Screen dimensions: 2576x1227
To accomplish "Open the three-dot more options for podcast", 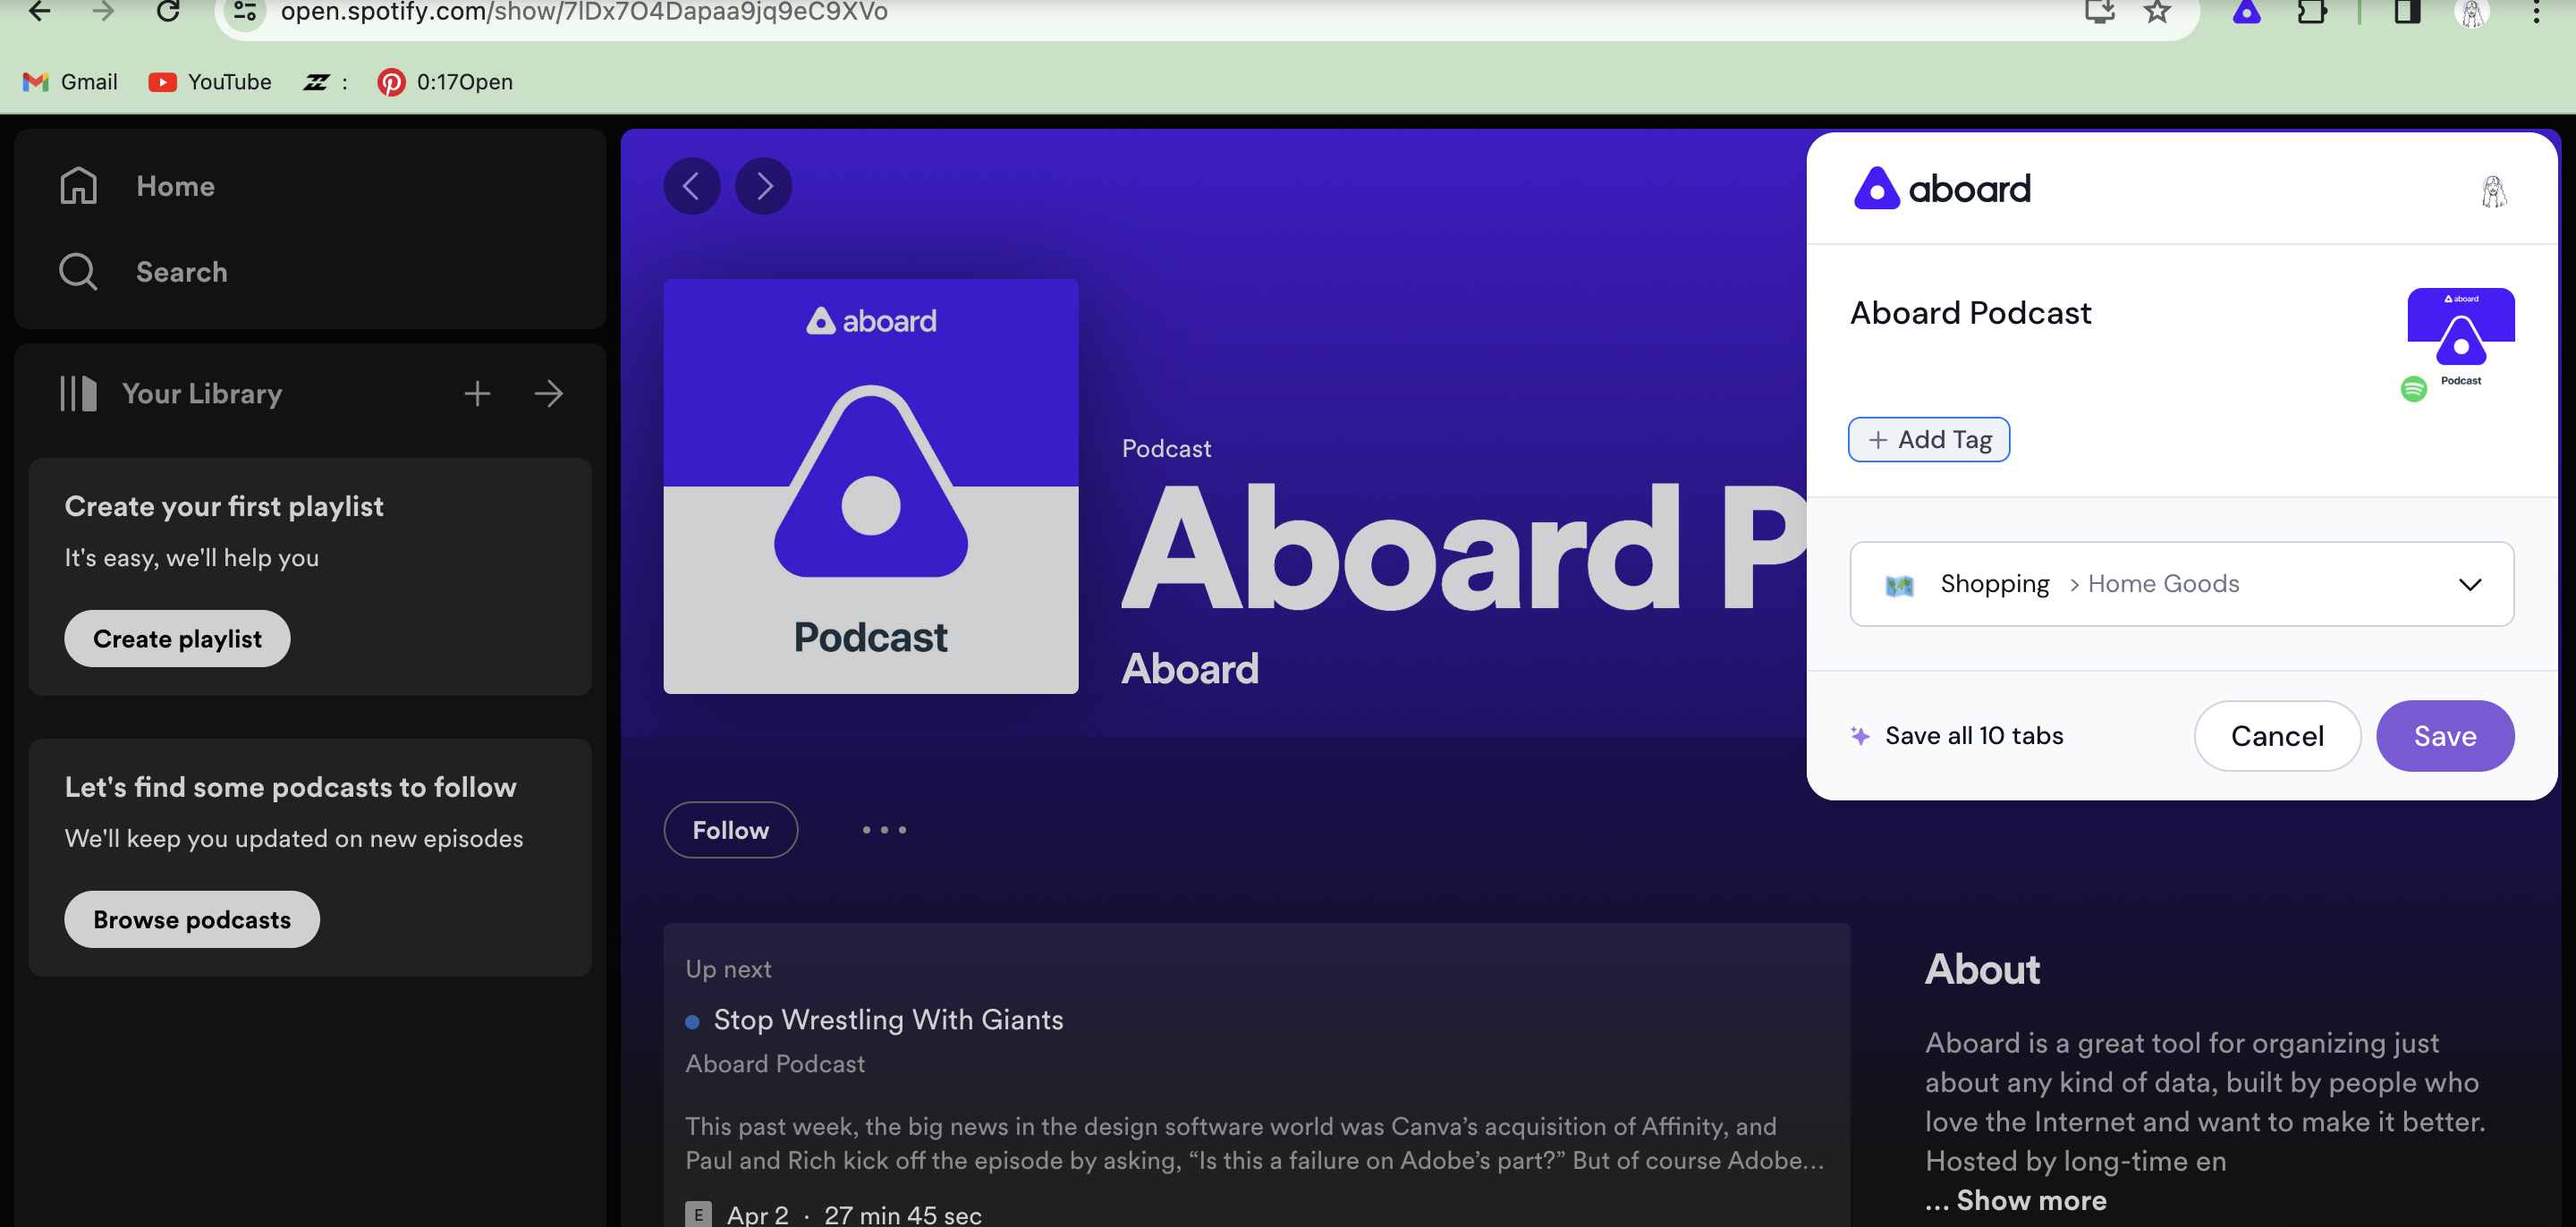I will 884,830.
